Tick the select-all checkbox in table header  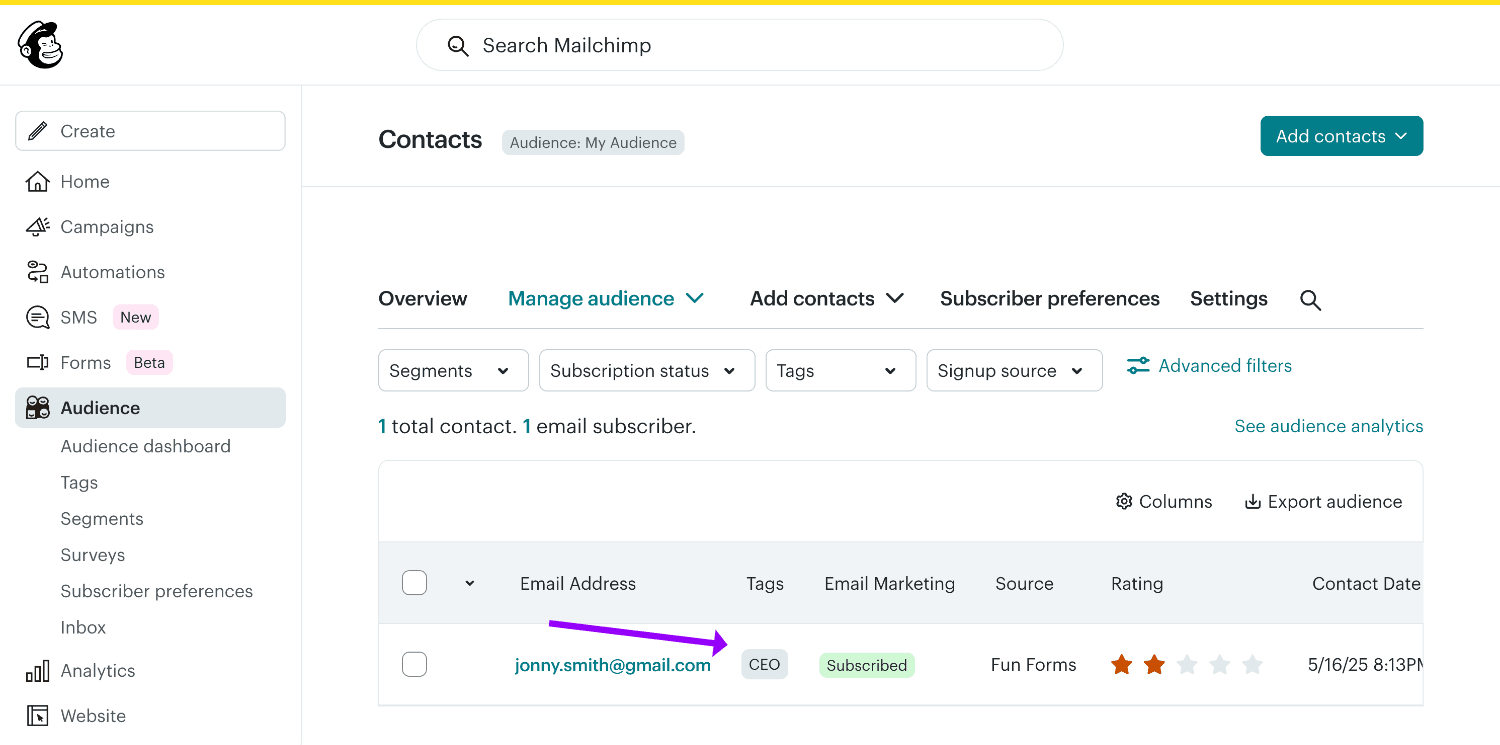point(414,583)
